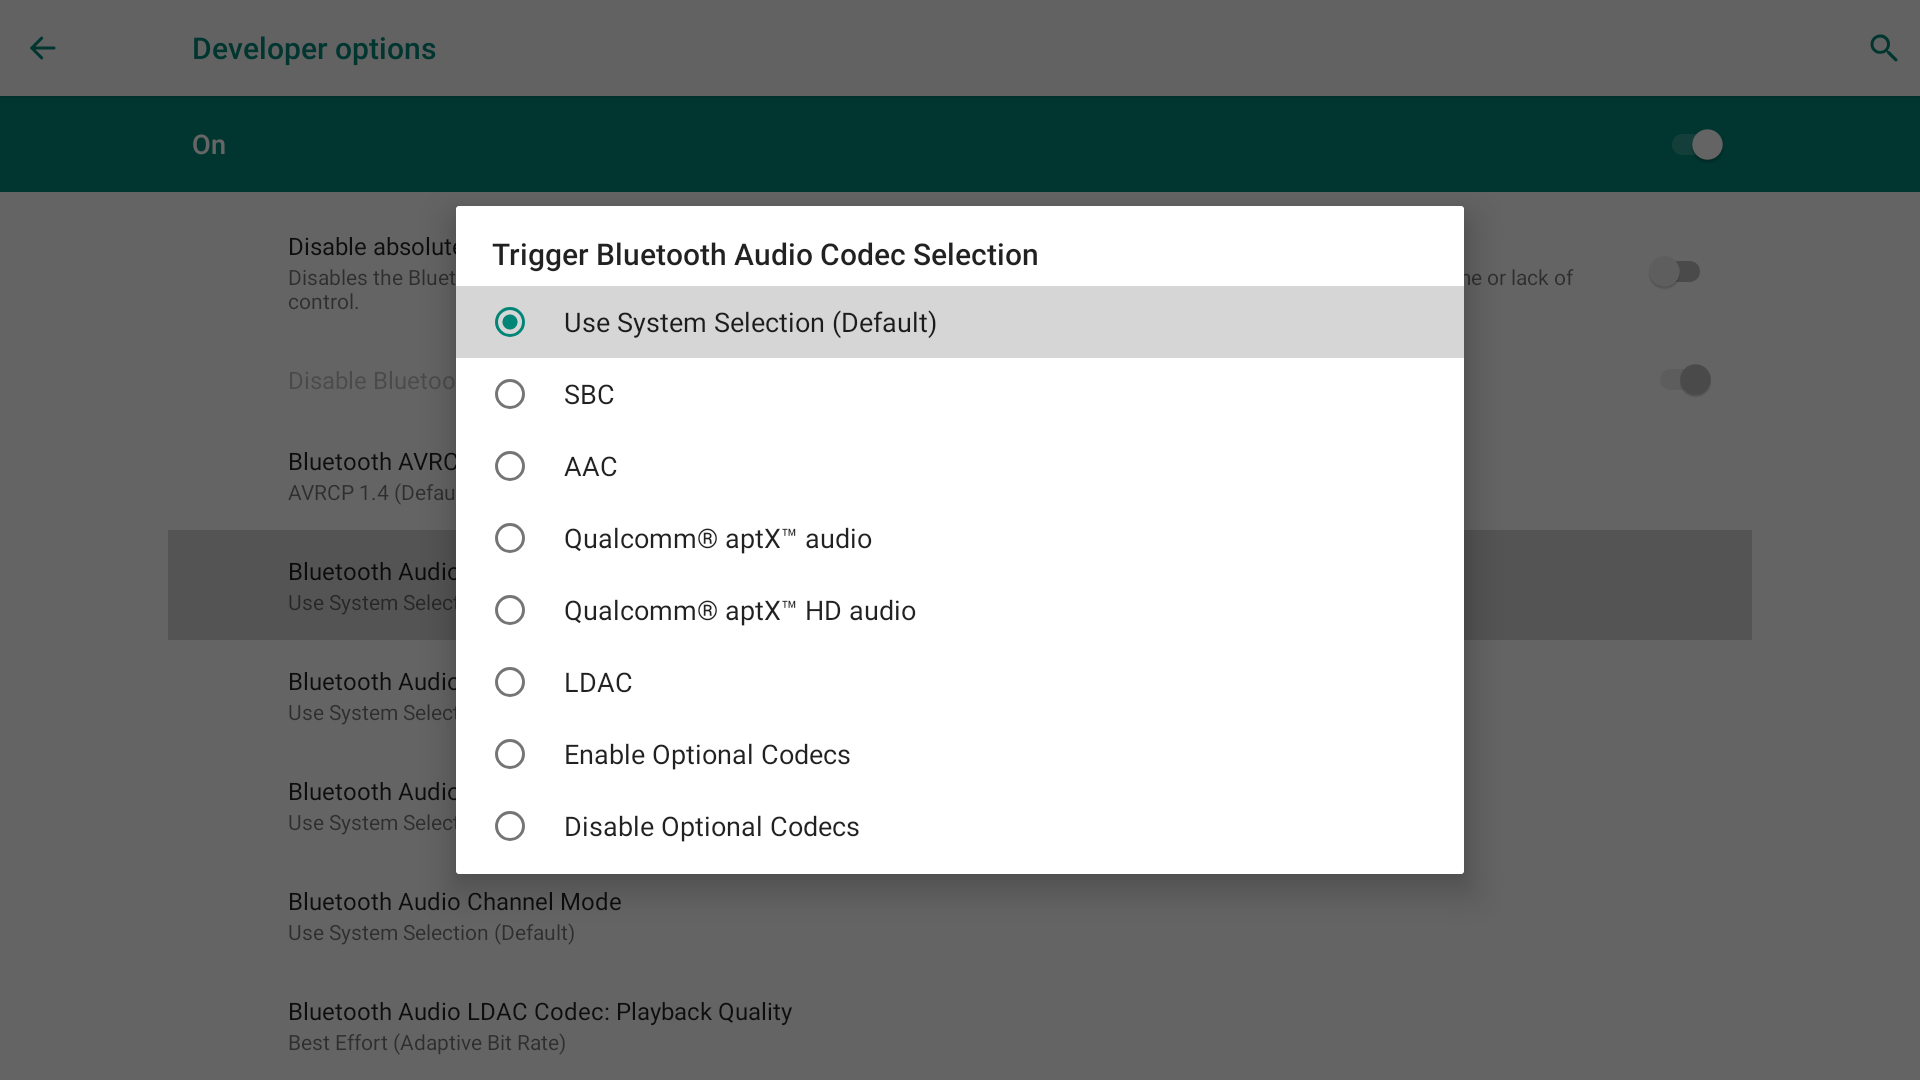
Task: Toggle the Developer options On switch
Action: pos(1697,145)
